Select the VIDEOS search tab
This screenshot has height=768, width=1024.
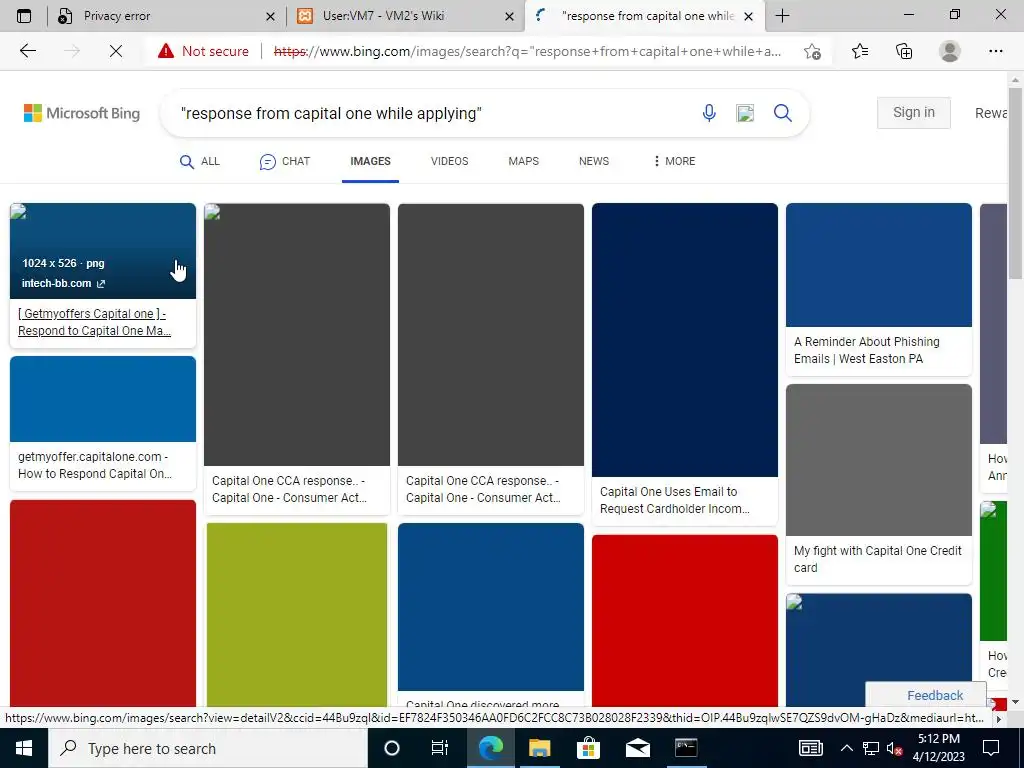[x=449, y=161]
